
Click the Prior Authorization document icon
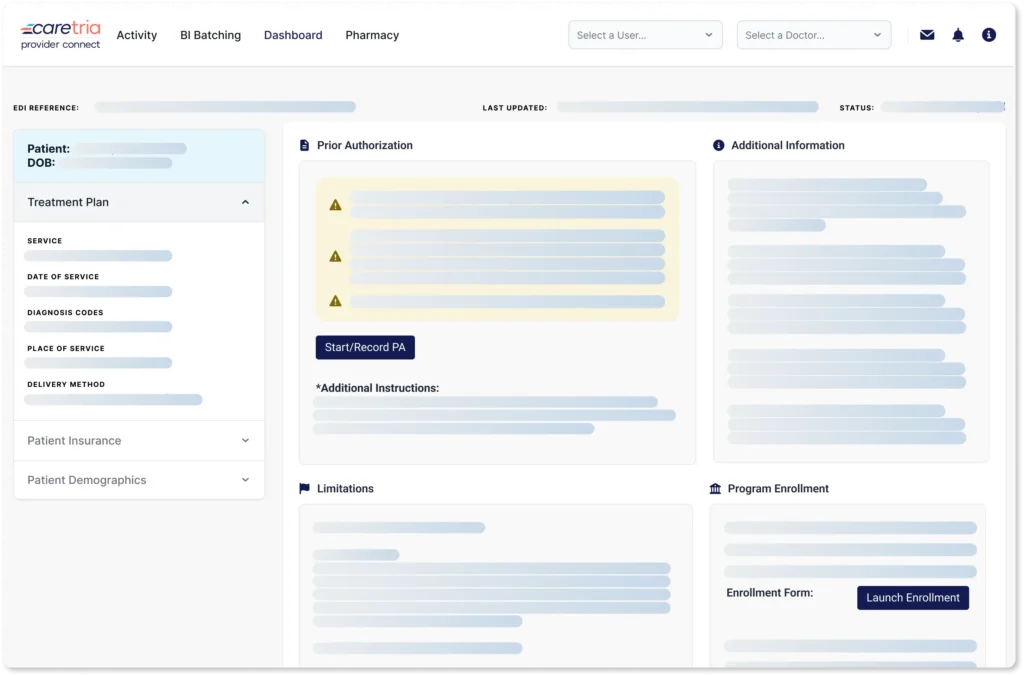point(305,146)
